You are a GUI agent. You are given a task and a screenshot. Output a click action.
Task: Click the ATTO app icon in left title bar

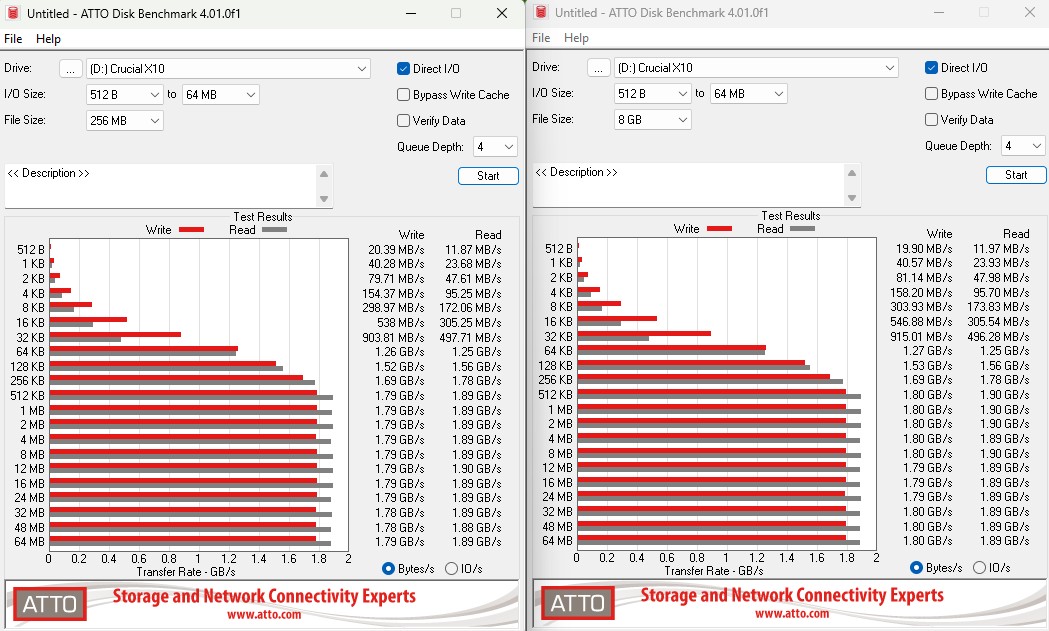tap(13, 13)
